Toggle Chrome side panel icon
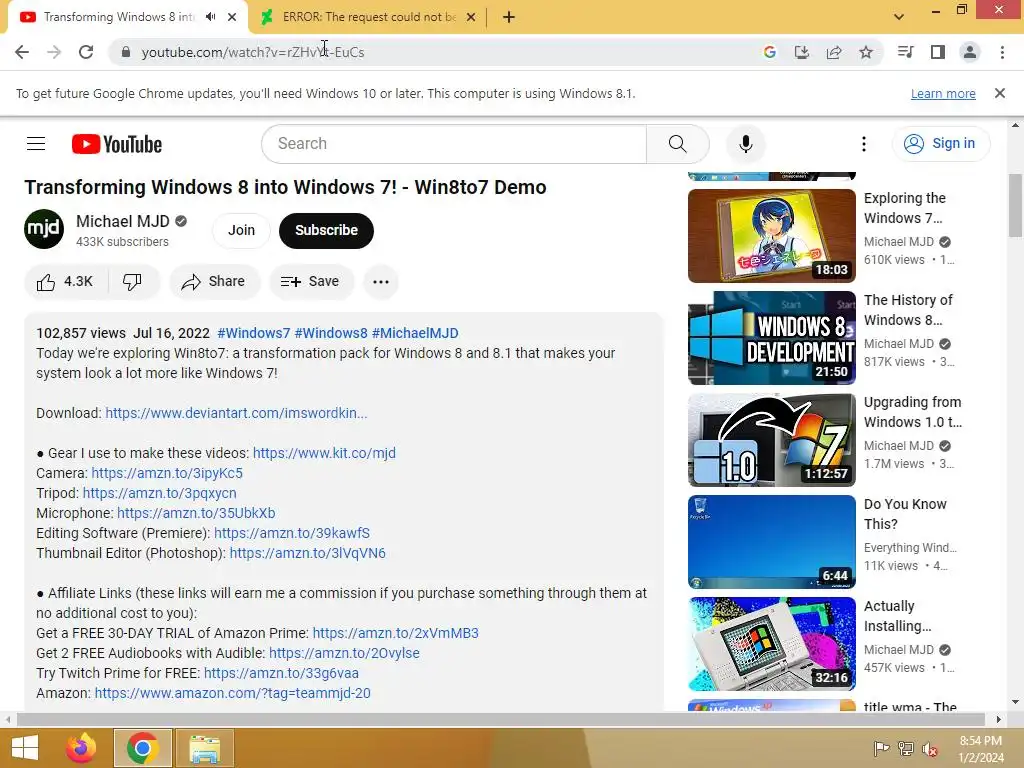This screenshot has width=1024, height=768. pos(938,52)
